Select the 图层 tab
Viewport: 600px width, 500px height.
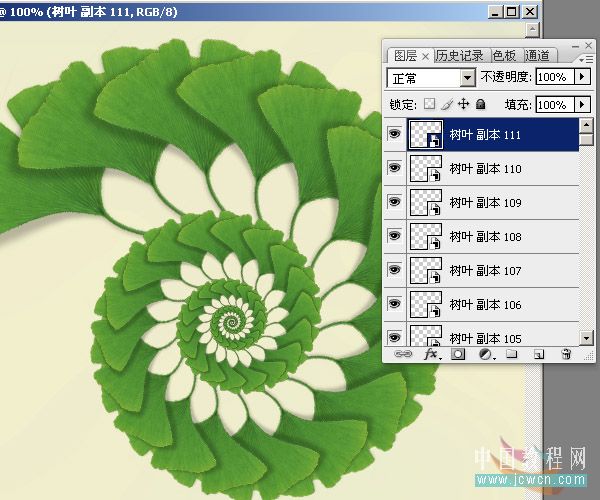pyautogui.click(x=406, y=56)
